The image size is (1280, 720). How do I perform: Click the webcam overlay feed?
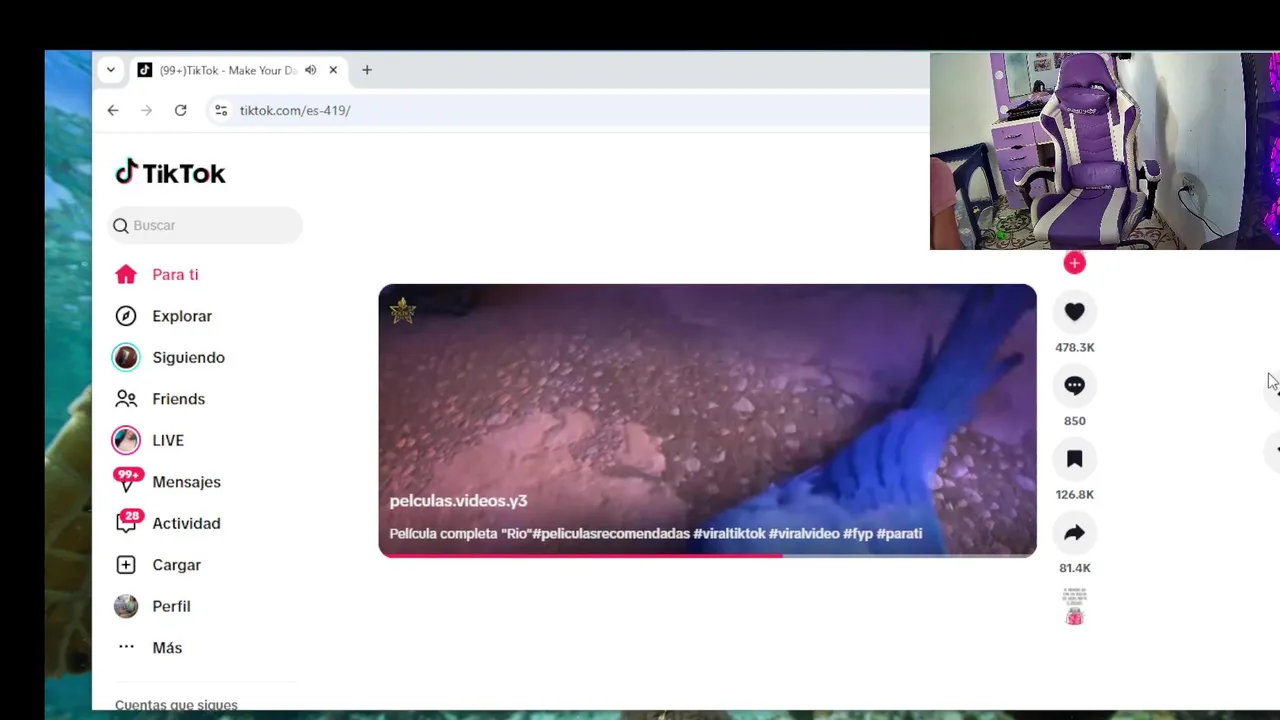coord(1105,151)
